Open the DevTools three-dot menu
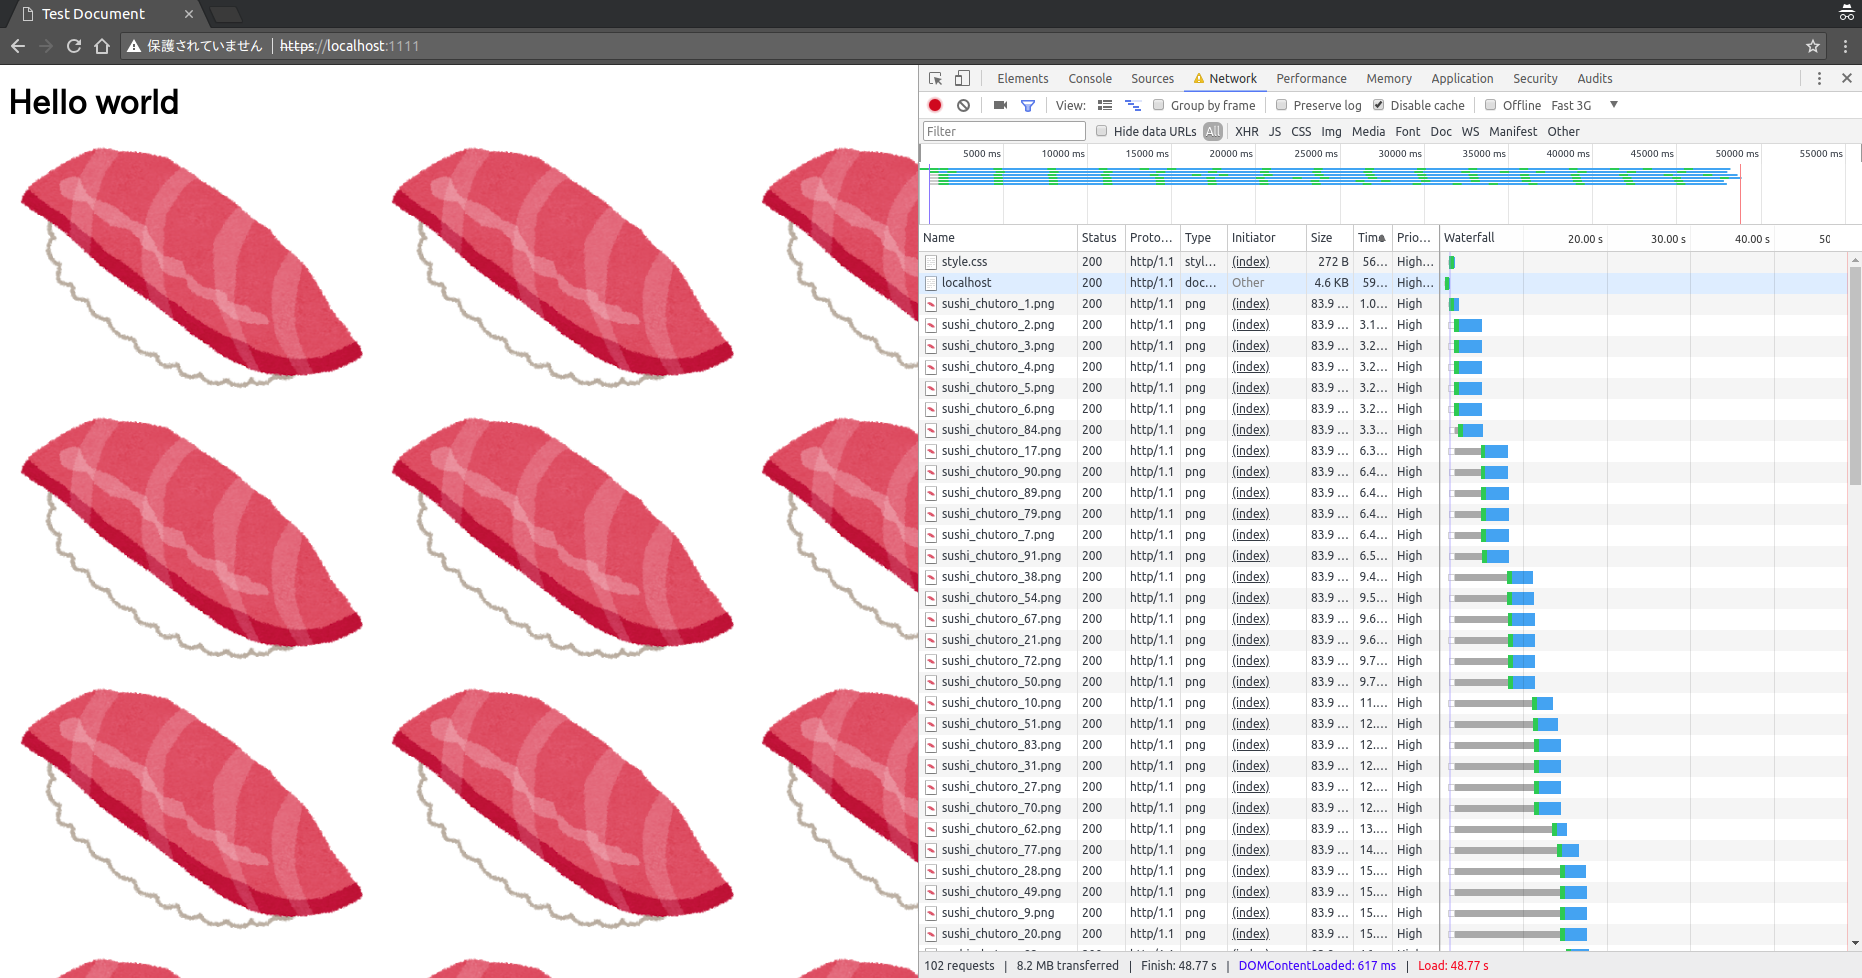The image size is (1862, 978). coord(1819,78)
